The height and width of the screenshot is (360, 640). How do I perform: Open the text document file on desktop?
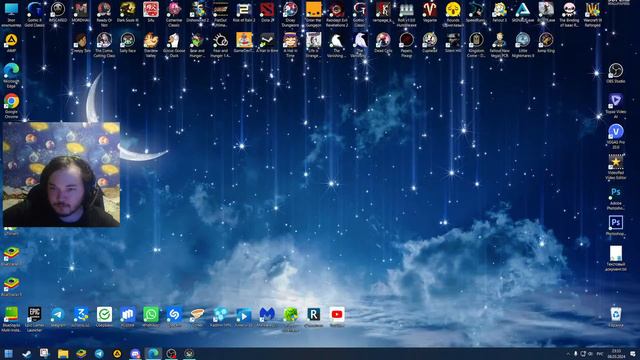point(616,258)
